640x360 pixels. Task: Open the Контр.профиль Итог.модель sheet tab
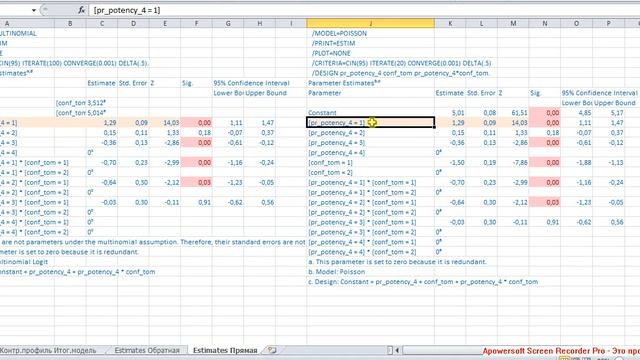click(x=48, y=350)
